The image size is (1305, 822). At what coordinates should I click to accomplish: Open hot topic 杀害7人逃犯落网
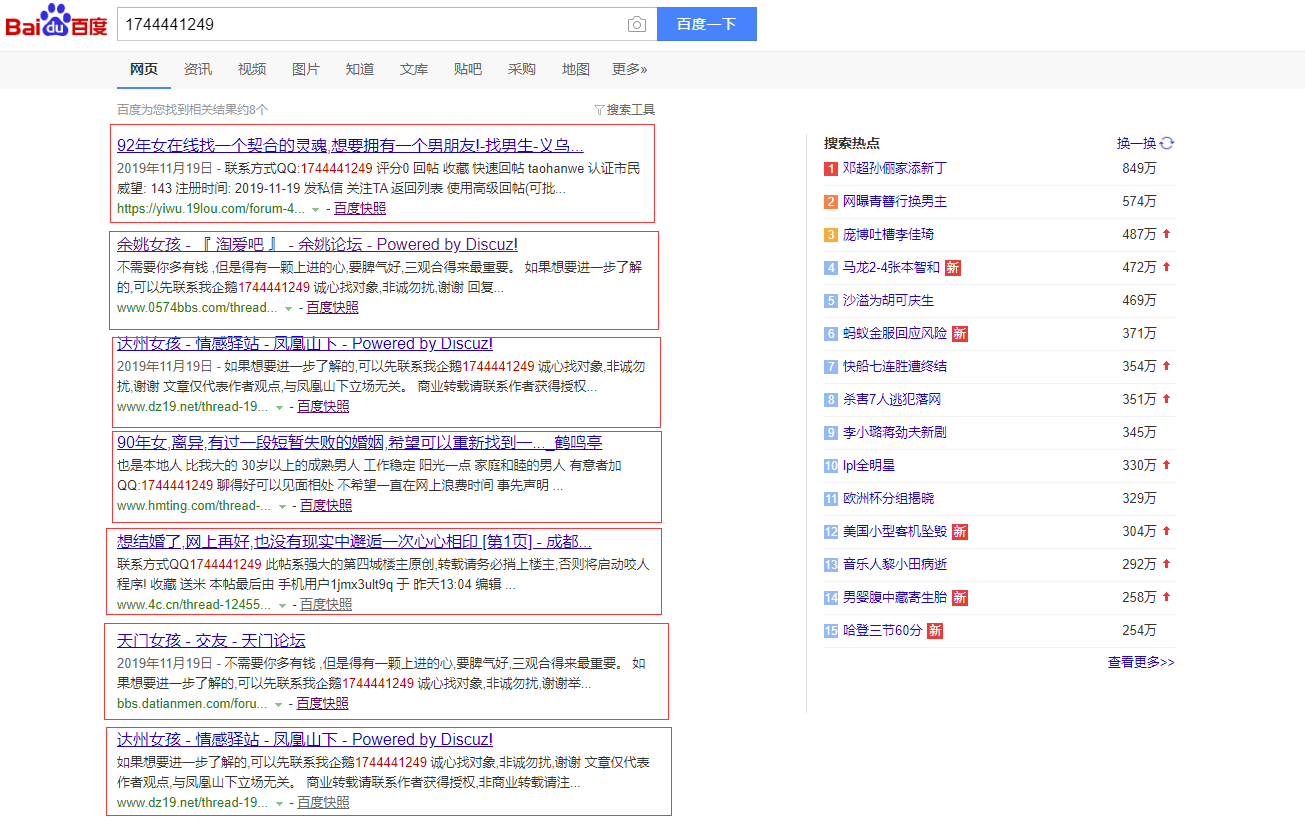(891, 399)
